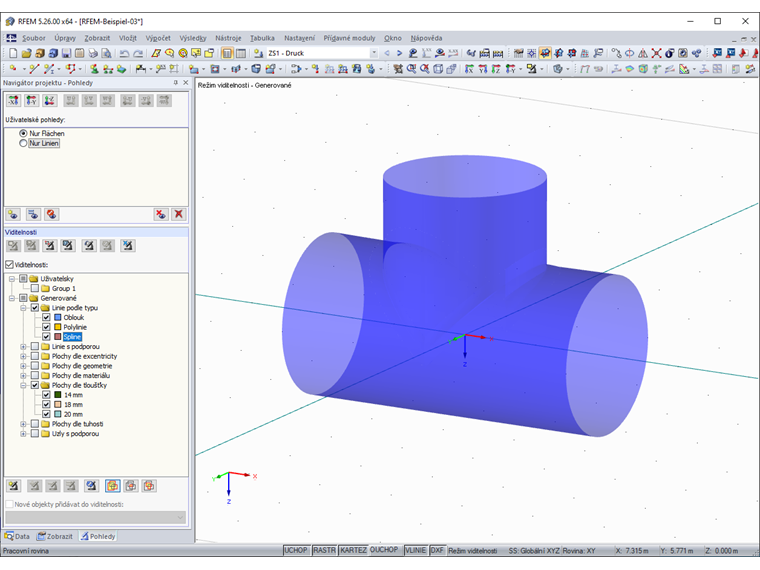Open a file using the folder icon
This screenshot has height=570, width=760.
[x=26, y=53]
